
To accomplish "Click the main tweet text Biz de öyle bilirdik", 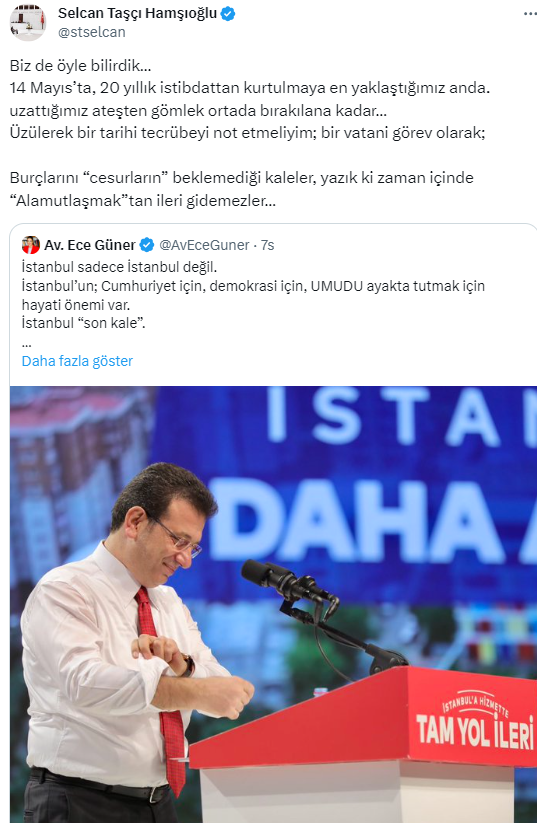I will [80, 66].
